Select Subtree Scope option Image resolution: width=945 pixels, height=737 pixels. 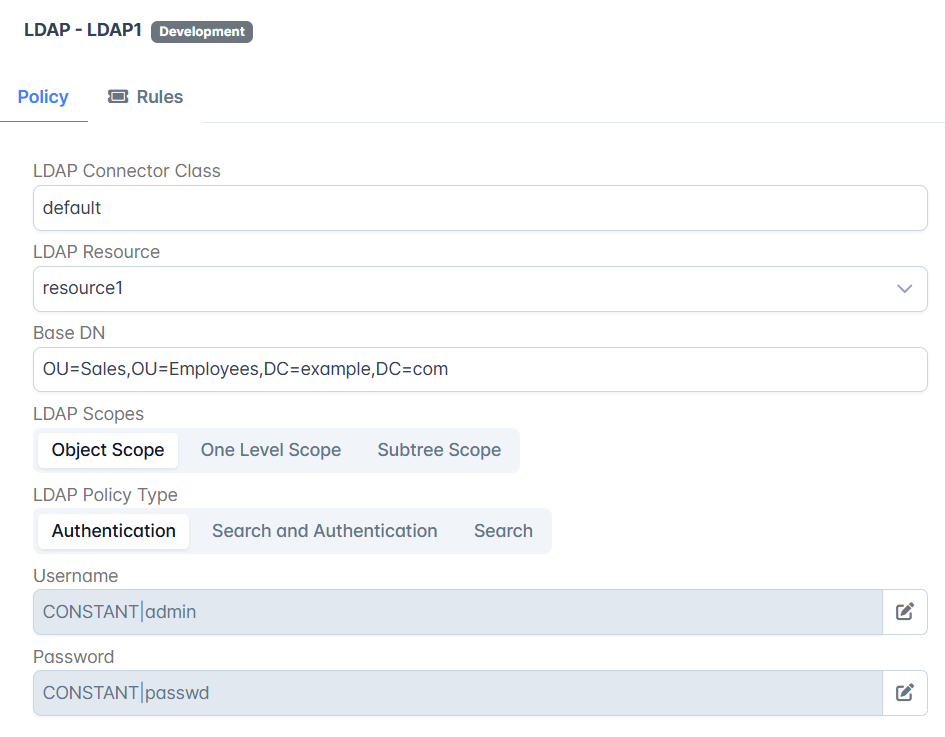tap(439, 450)
